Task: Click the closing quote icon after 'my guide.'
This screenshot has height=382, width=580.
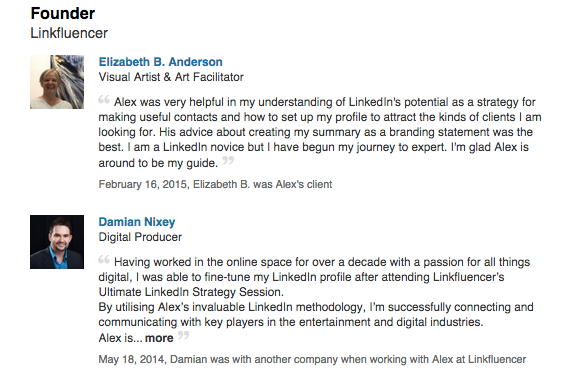Action: coord(228,160)
